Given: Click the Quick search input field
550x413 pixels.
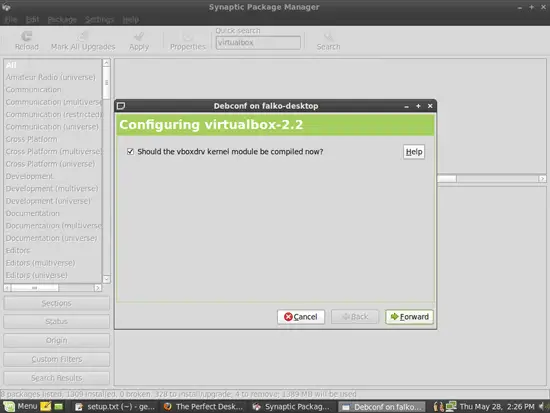Looking at the screenshot, I should point(258,42).
